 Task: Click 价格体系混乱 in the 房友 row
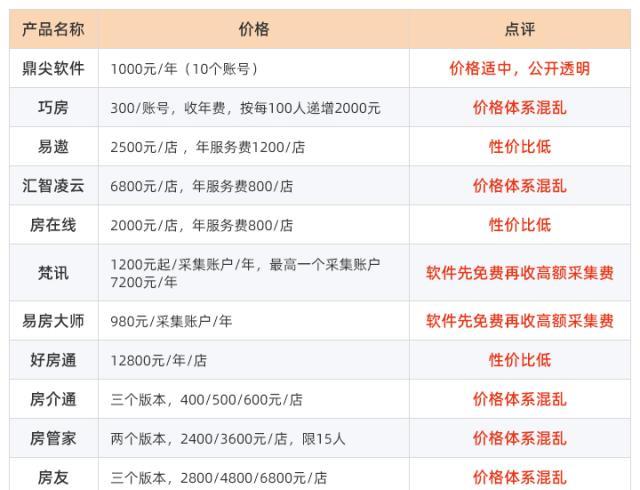[x=520, y=477]
